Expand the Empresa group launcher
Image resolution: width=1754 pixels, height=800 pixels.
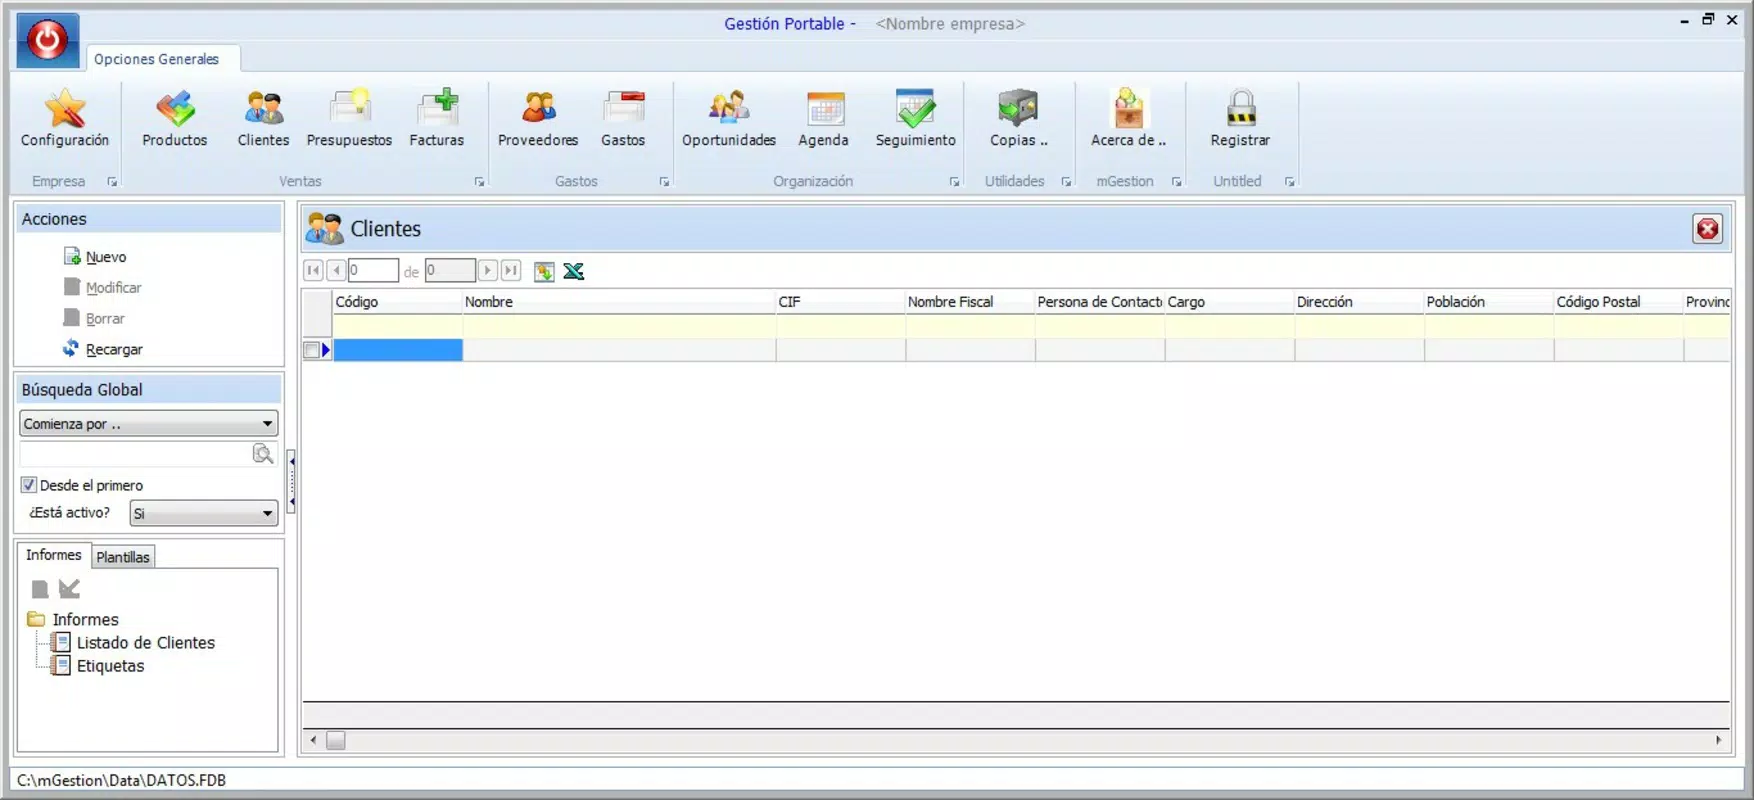(x=112, y=182)
